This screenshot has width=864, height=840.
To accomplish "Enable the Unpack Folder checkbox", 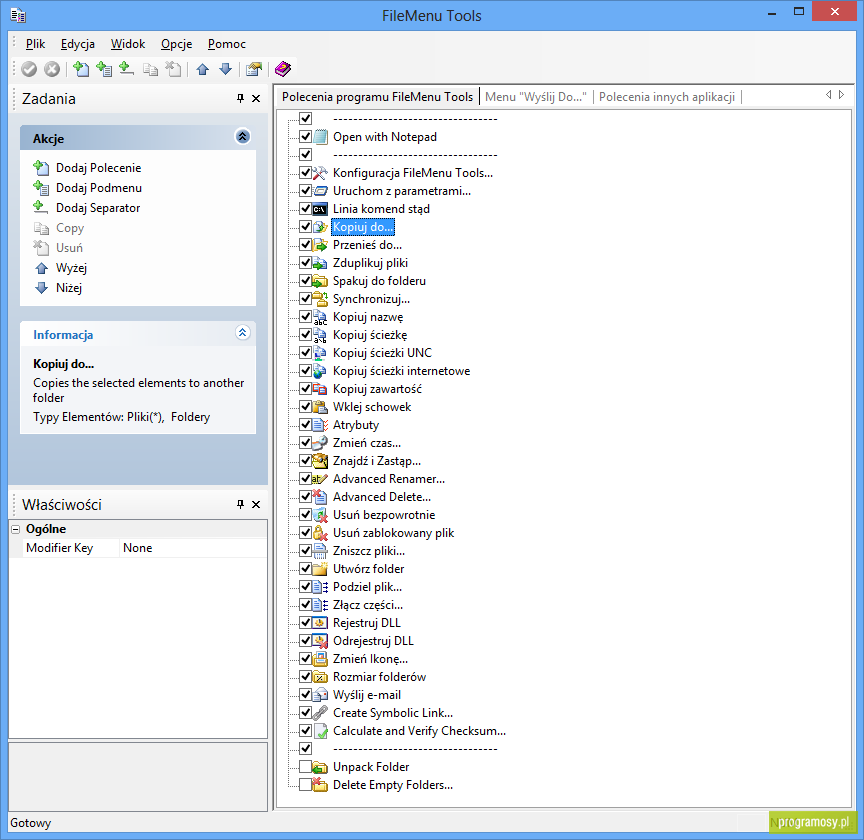I will [x=305, y=767].
